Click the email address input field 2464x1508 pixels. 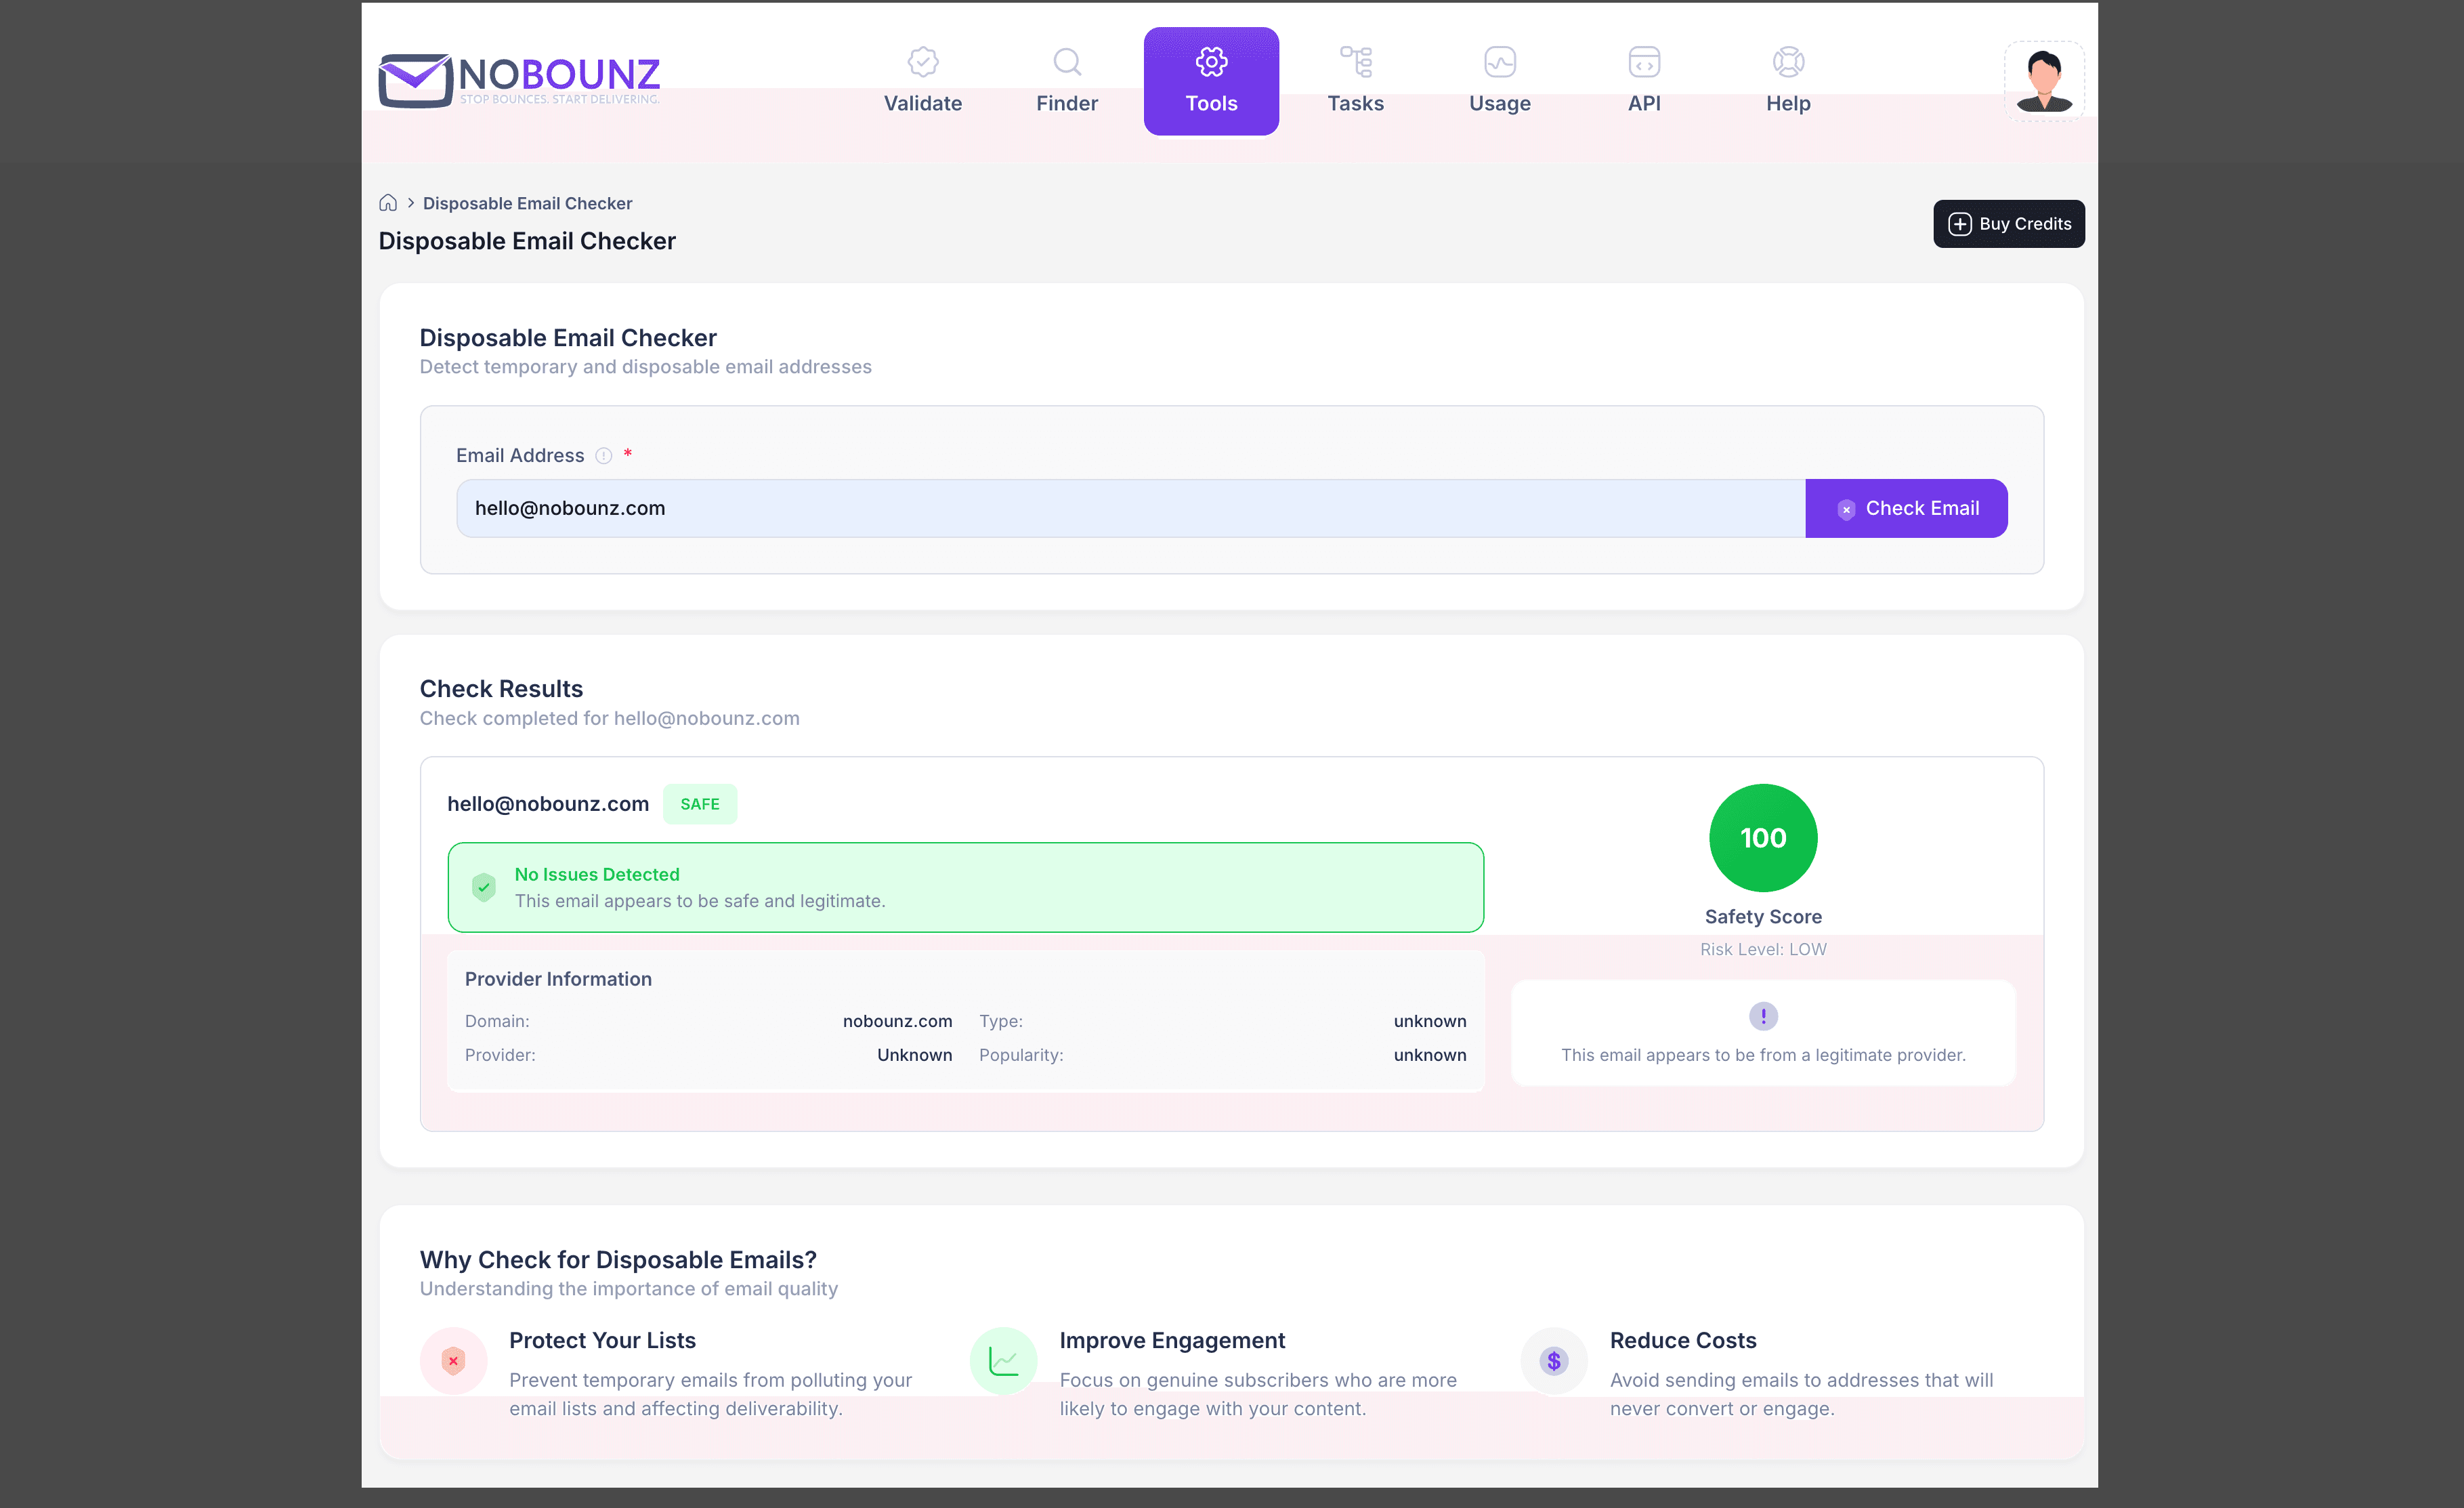pos(1100,508)
